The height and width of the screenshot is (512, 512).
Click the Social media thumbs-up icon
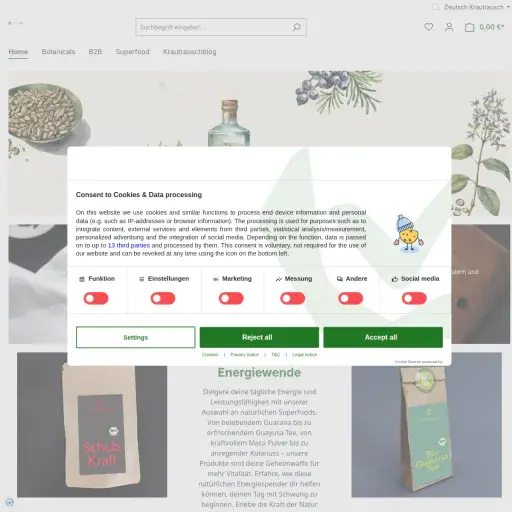[x=395, y=279]
